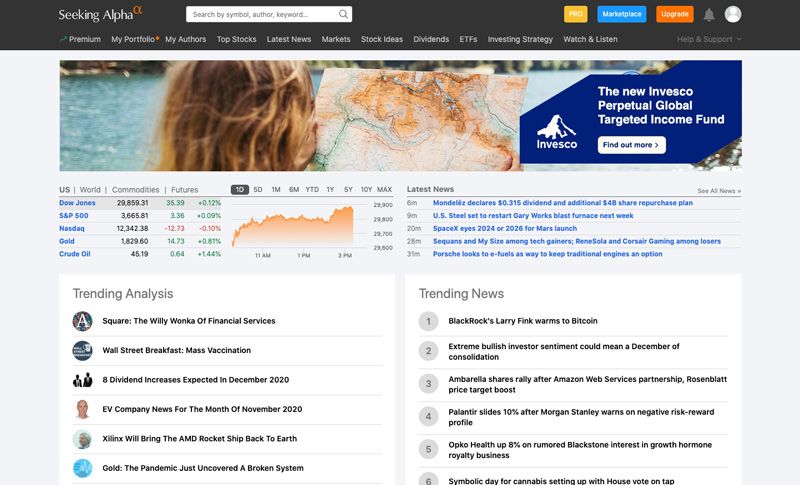Select 1Y chart range

click(x=330, y=190)
